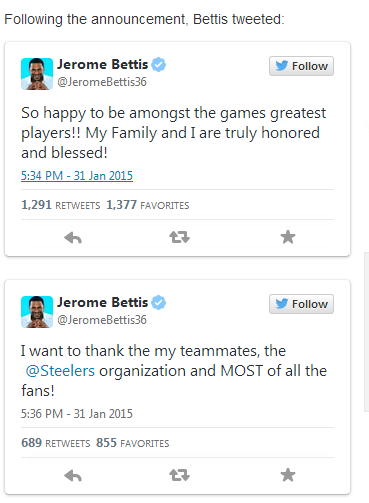The image size is (369, 503).
Task: Open the 5:34 PM - 31 Jan 2015 timestamp link
Action: [77, 176]
